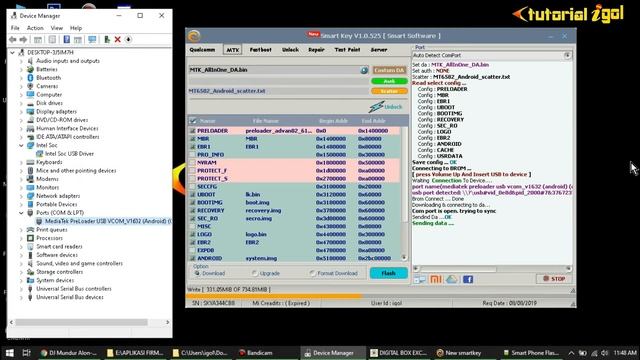Select the Upgrade radio option
Viewport: 640px width, 360px height.
(255, 273)
